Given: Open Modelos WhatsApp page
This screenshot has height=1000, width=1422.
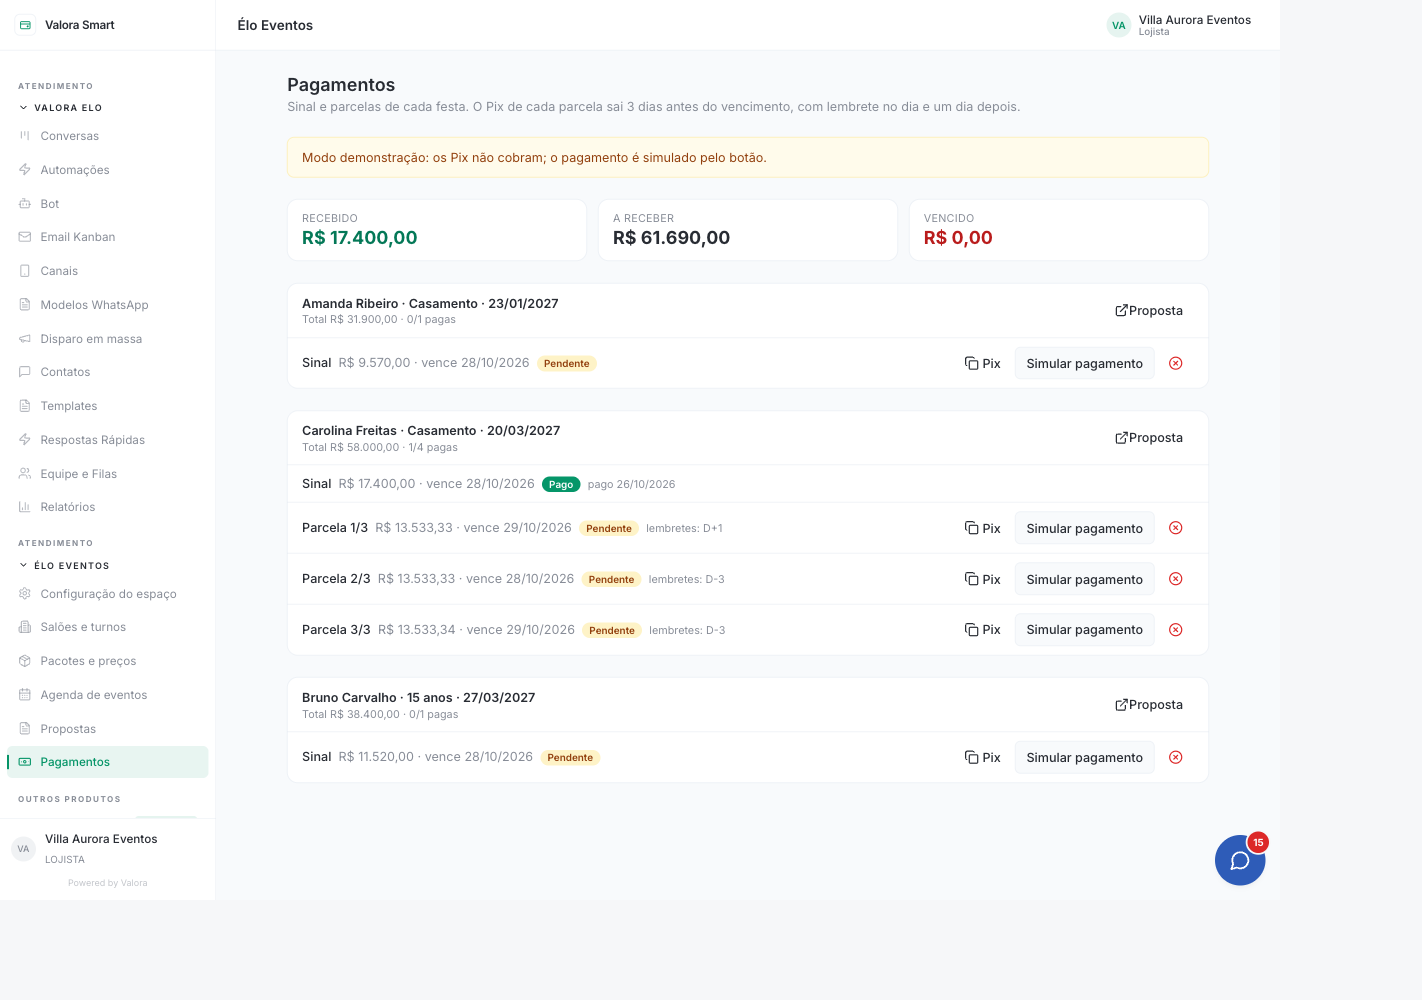Looking at the screenshot, I should point(108,305).
